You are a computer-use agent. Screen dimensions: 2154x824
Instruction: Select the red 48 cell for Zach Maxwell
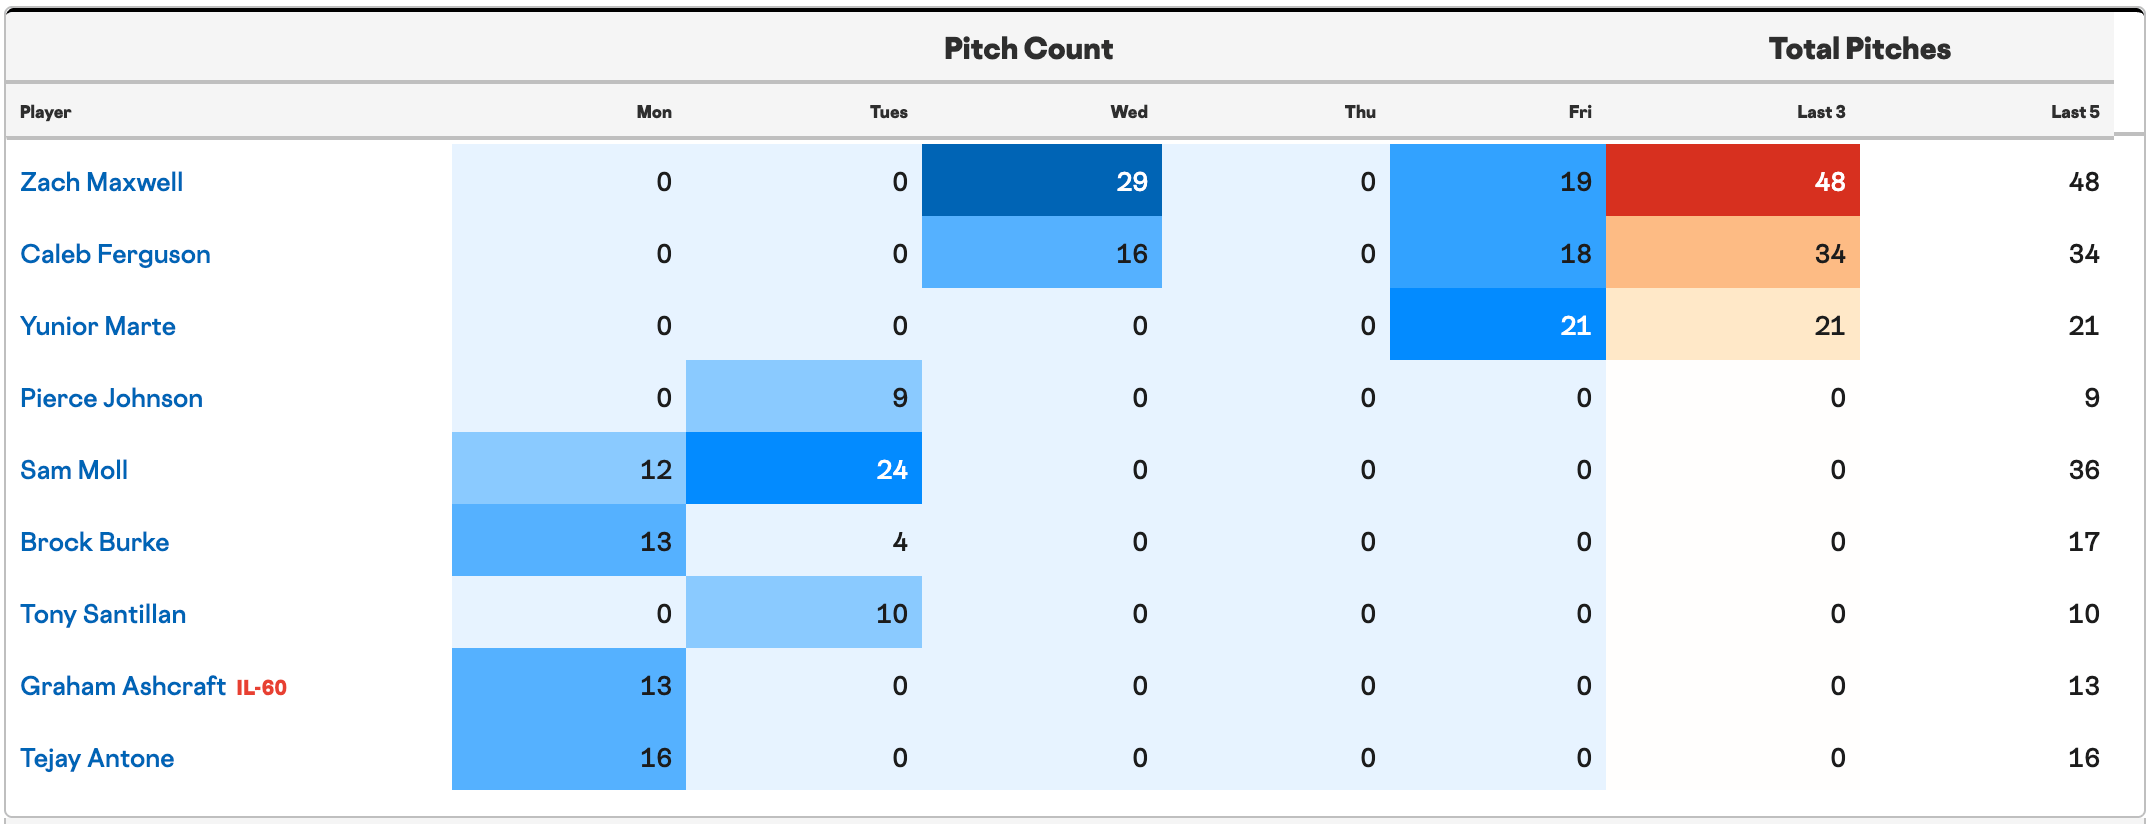pos(1733,180)
